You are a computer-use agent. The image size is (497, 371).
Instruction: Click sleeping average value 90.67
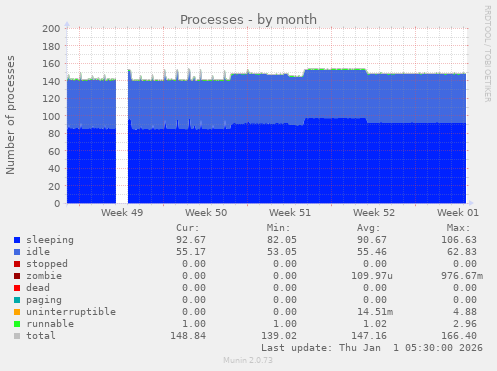click(372, 240)
